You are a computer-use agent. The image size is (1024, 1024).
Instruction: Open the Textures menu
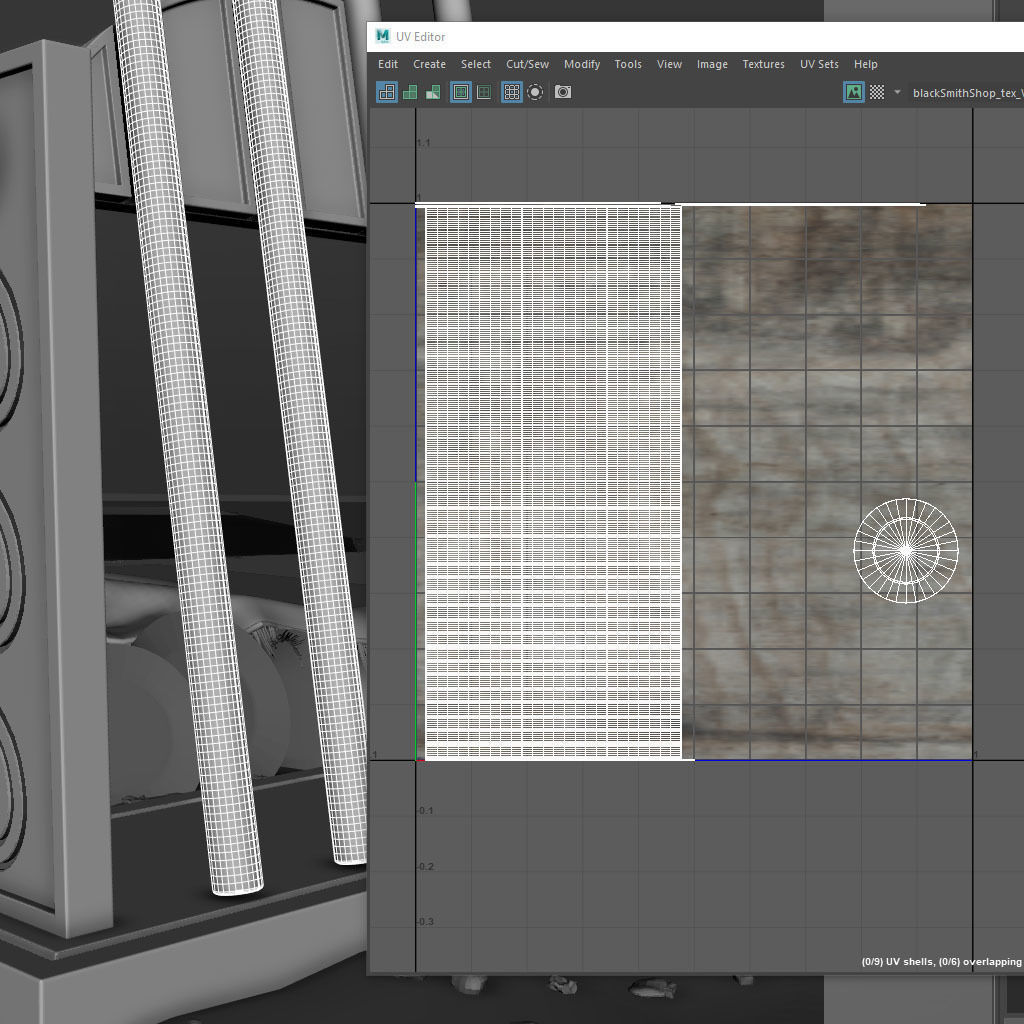coord(763,64)
